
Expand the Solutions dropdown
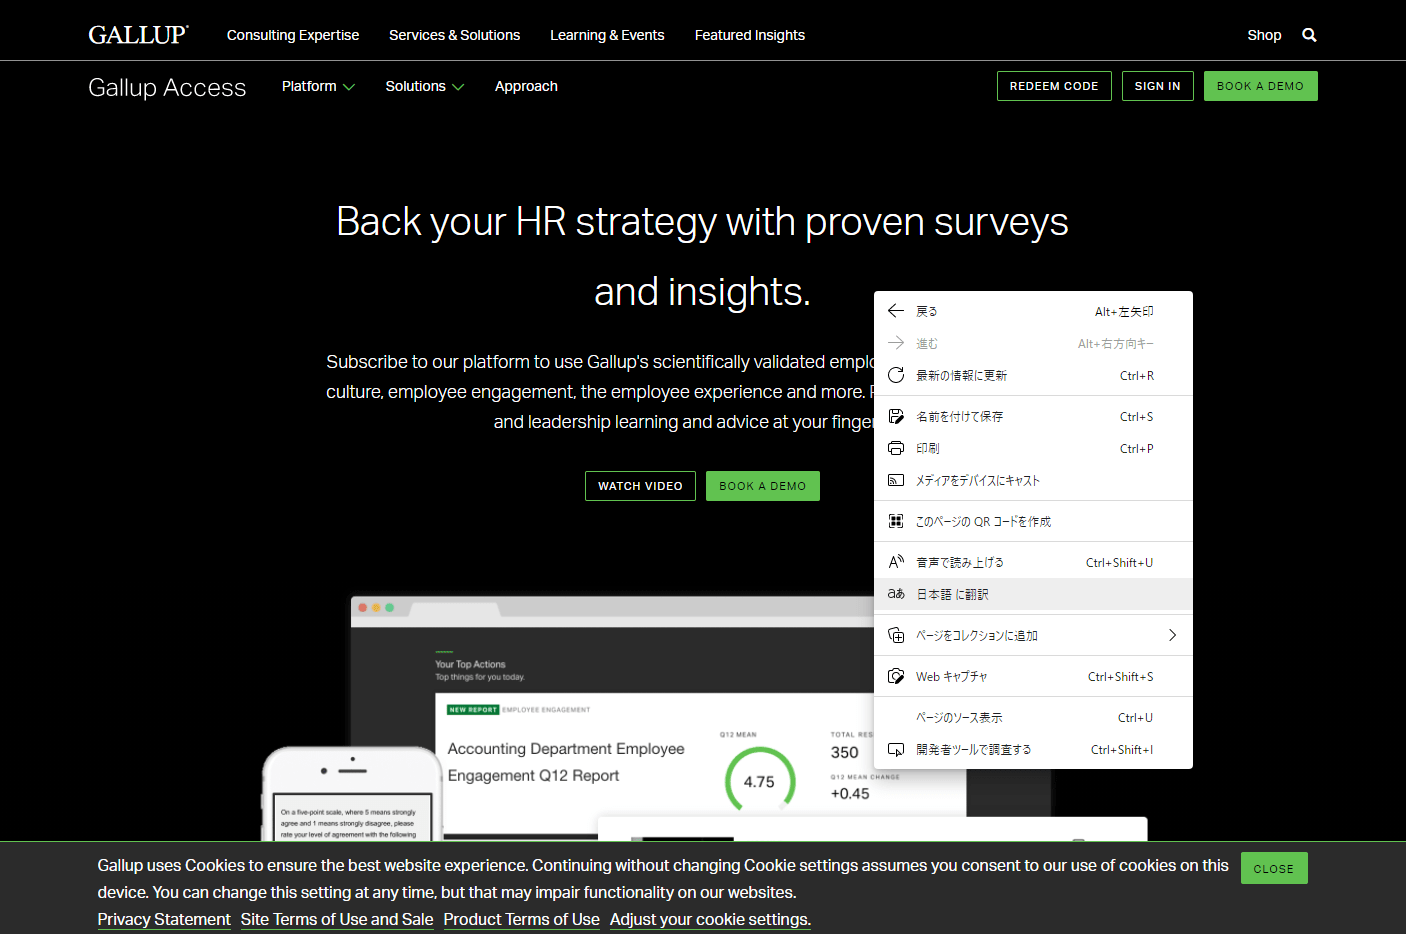pos(424,86)
